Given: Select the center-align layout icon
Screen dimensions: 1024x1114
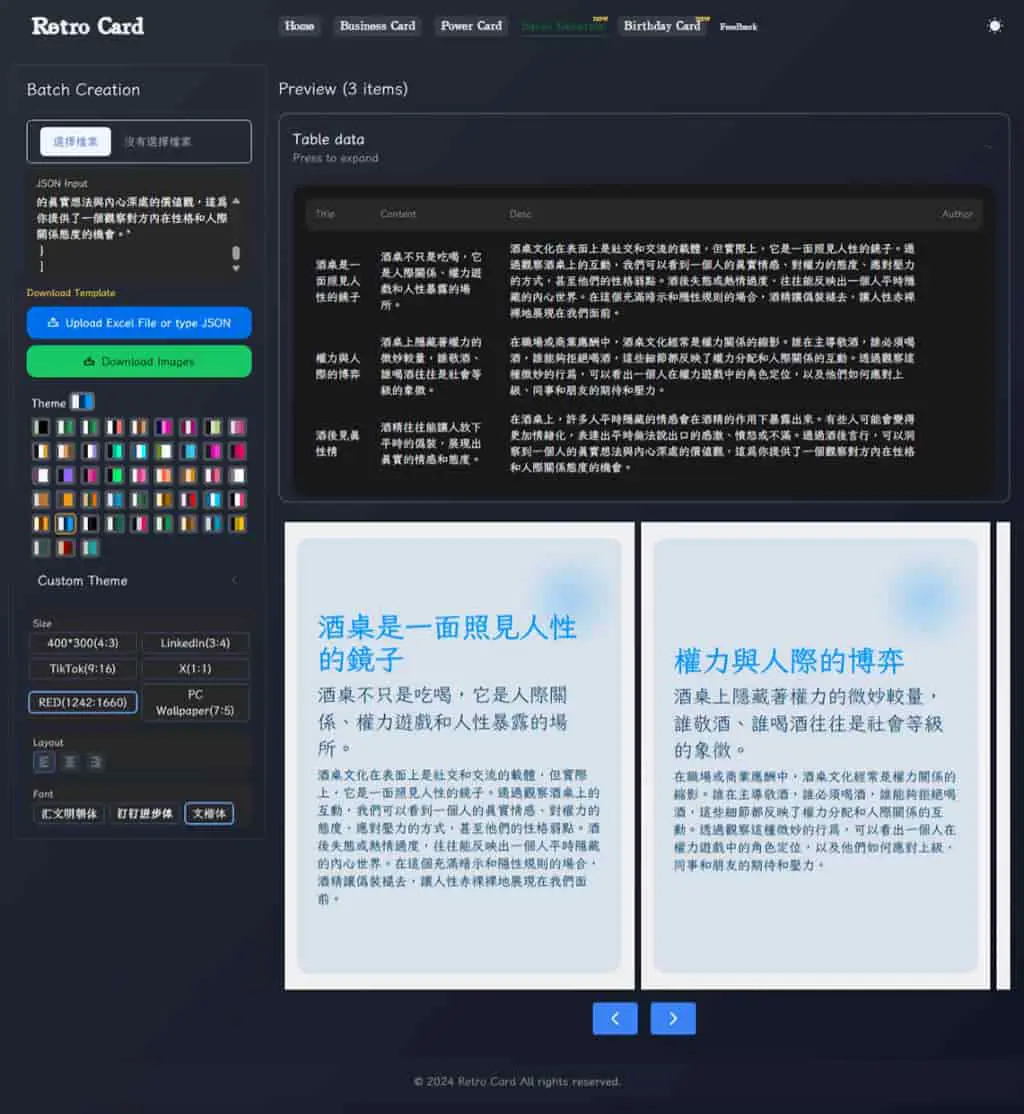Looking at the screenshot, I should [x=70, y=762].
